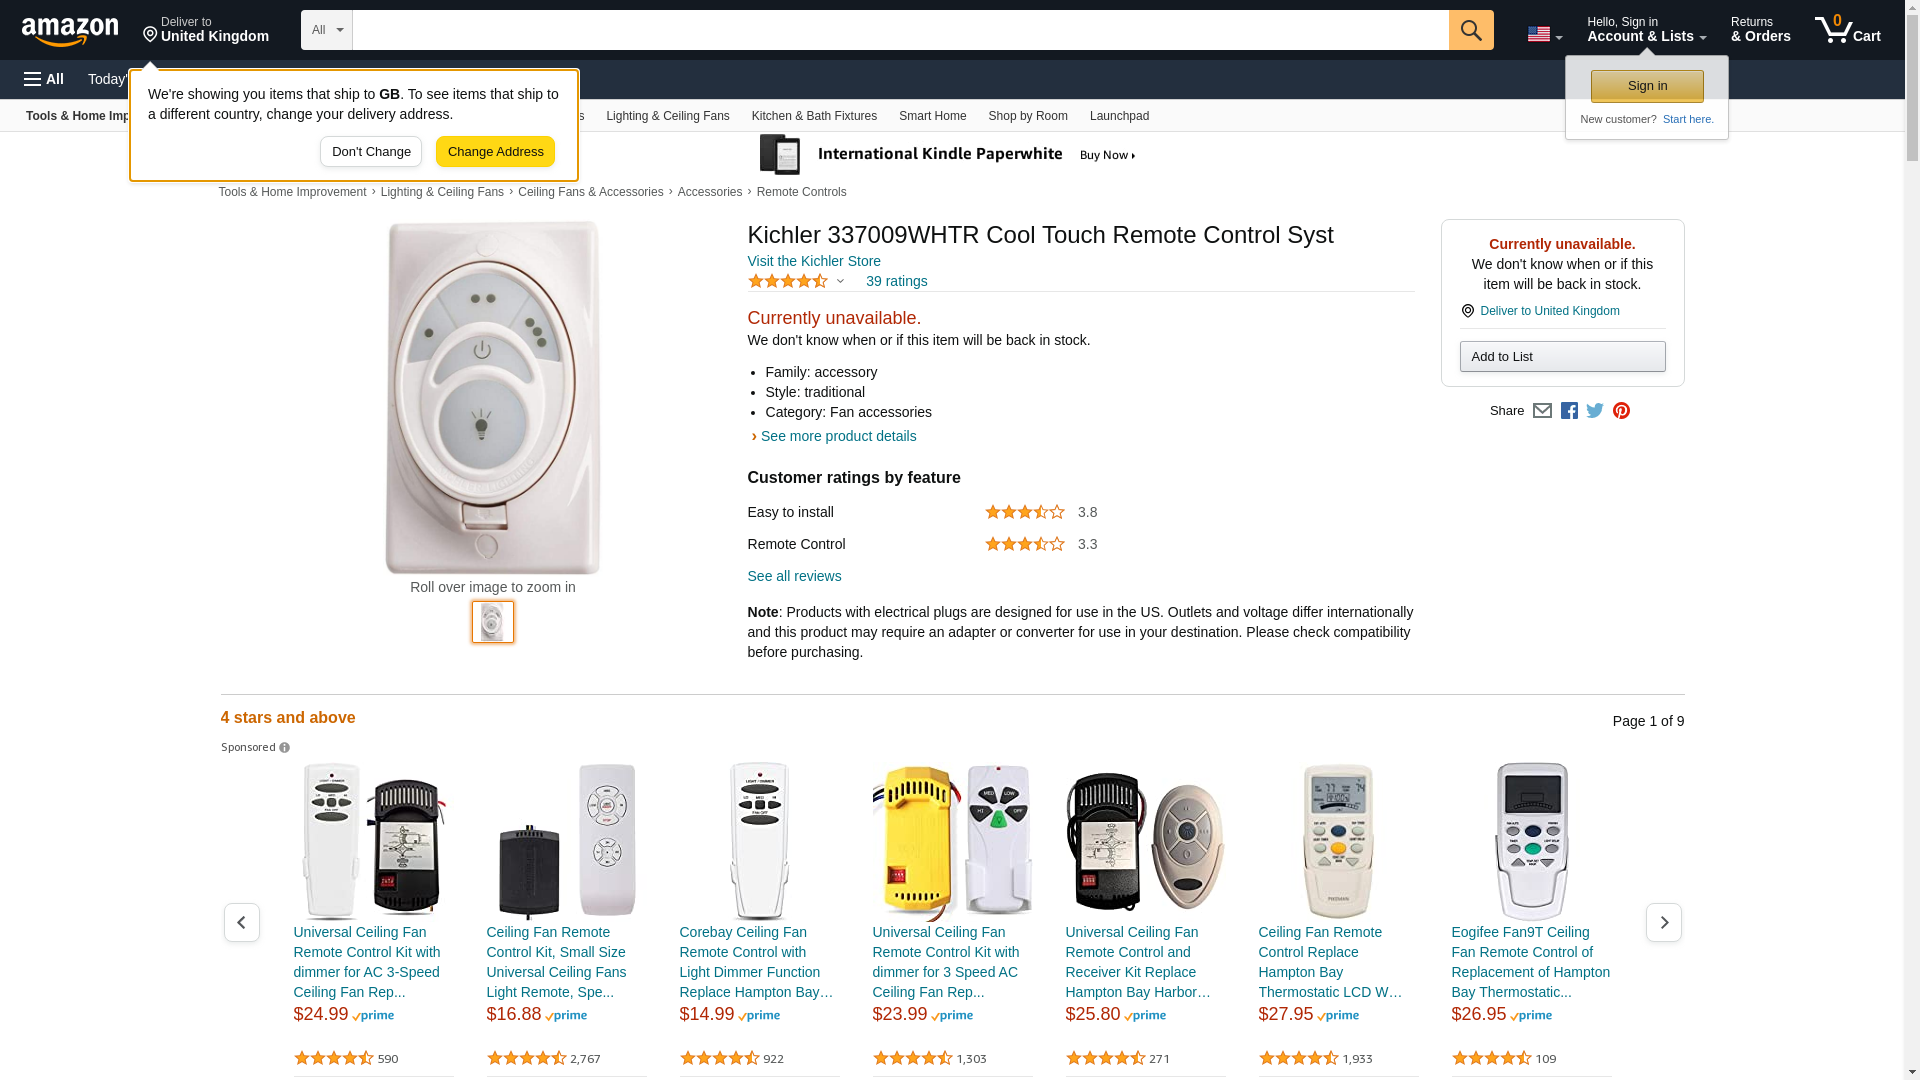Open Smart Home navigation item

[x=932, y=116]
